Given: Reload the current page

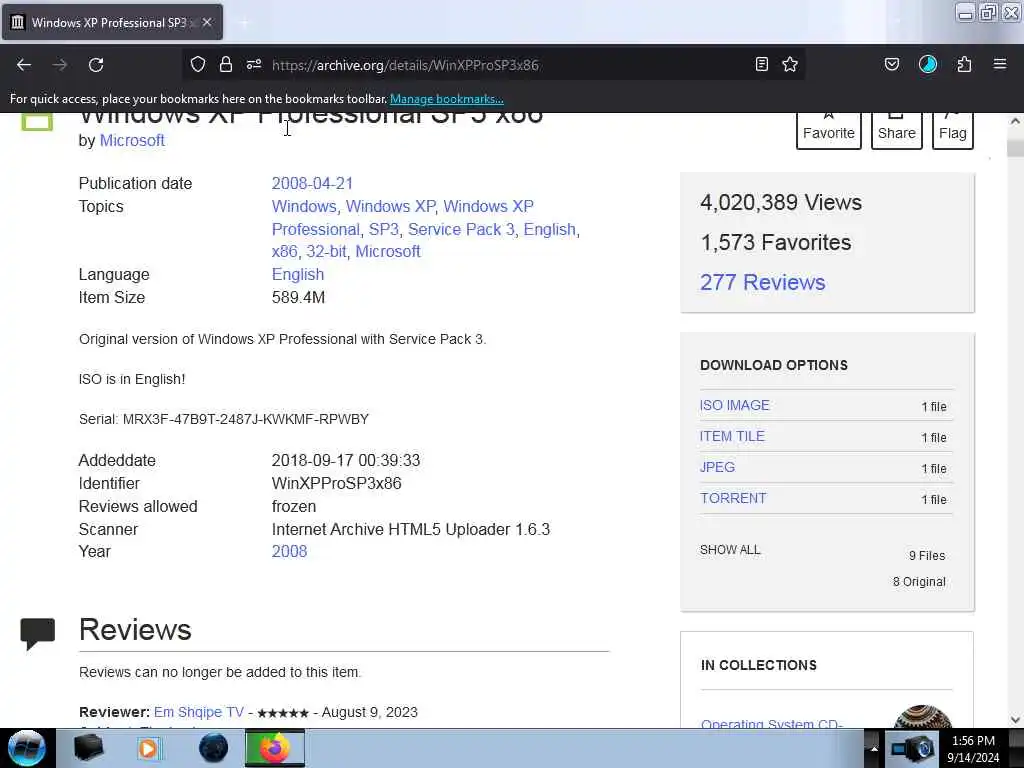Looking at the screenshot, I should point(96,65).
